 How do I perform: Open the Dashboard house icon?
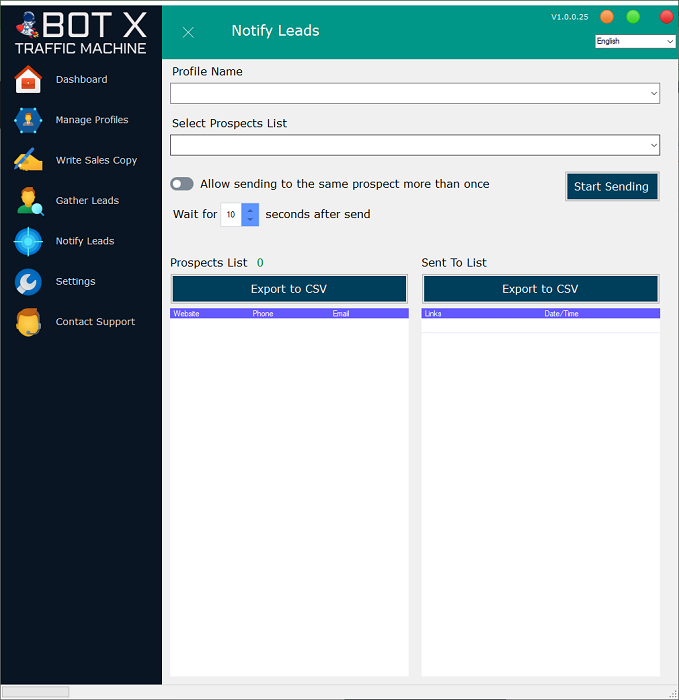click(28, 79)
